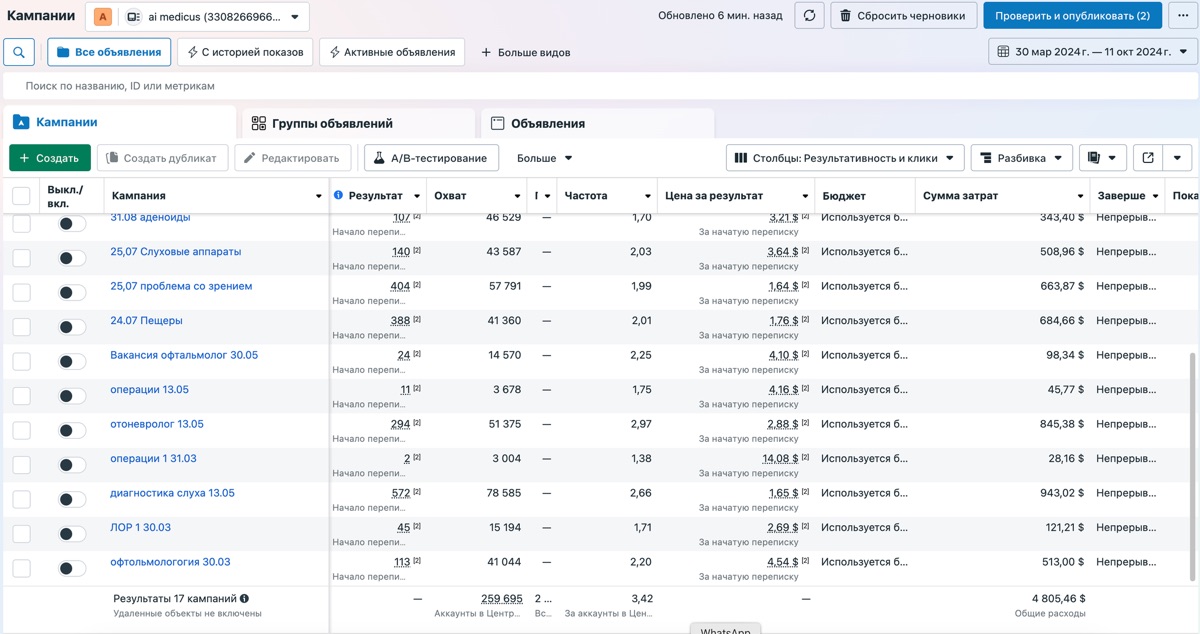This screenshot has height=634, width=1200.
Task: Open Охват column header dropdown arrow
Action: tap(517, 196)
